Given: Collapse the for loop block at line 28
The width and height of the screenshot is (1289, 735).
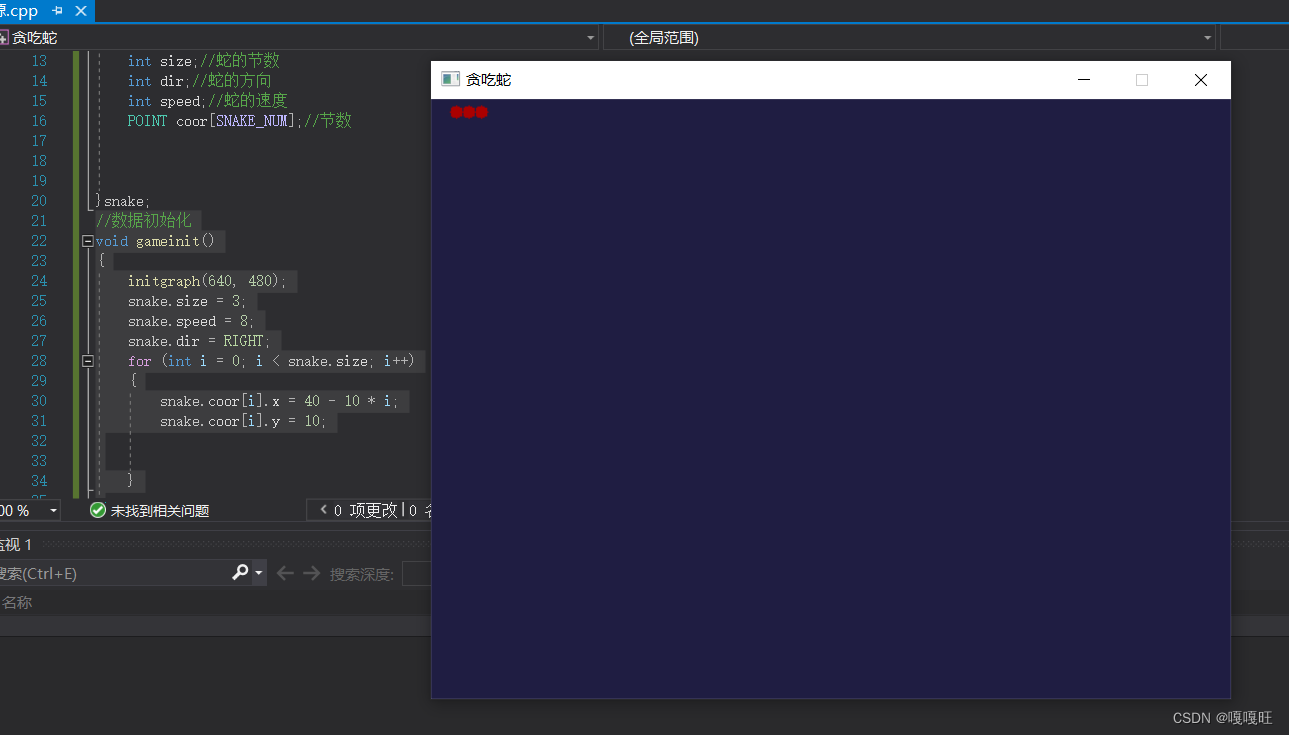Looking at the screenshot, I should (88, 361).
